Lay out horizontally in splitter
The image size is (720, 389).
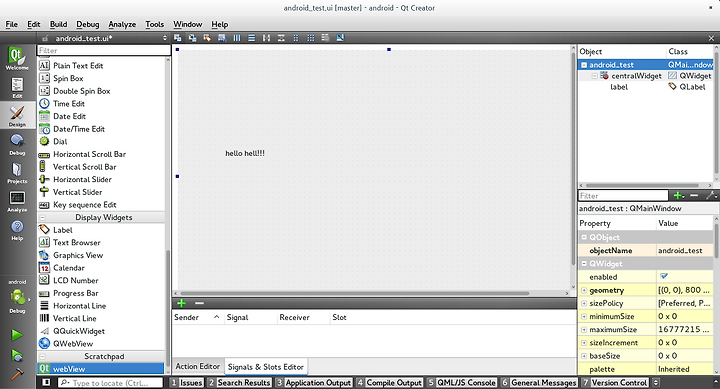(x=266, y=38)
